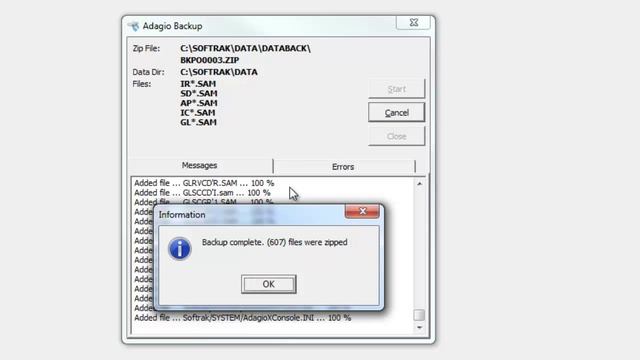
Task: Close the Adagio Backup window
Action: [413, 22]
